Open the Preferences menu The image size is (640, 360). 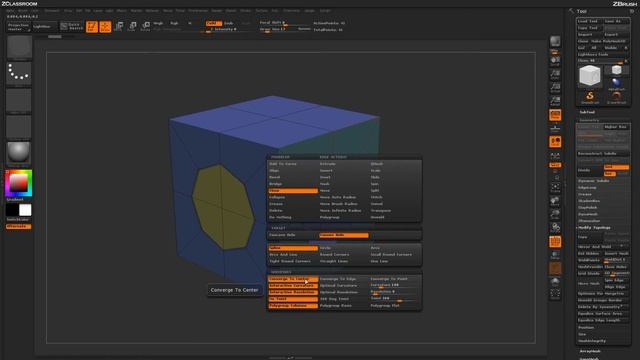tap(198, 11)
